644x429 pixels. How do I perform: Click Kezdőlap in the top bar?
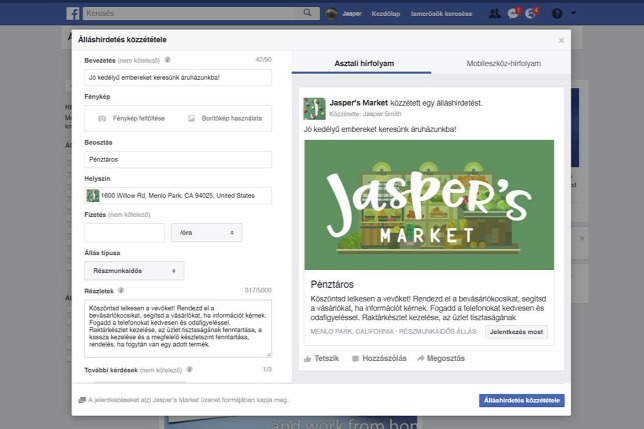[386, 14]
